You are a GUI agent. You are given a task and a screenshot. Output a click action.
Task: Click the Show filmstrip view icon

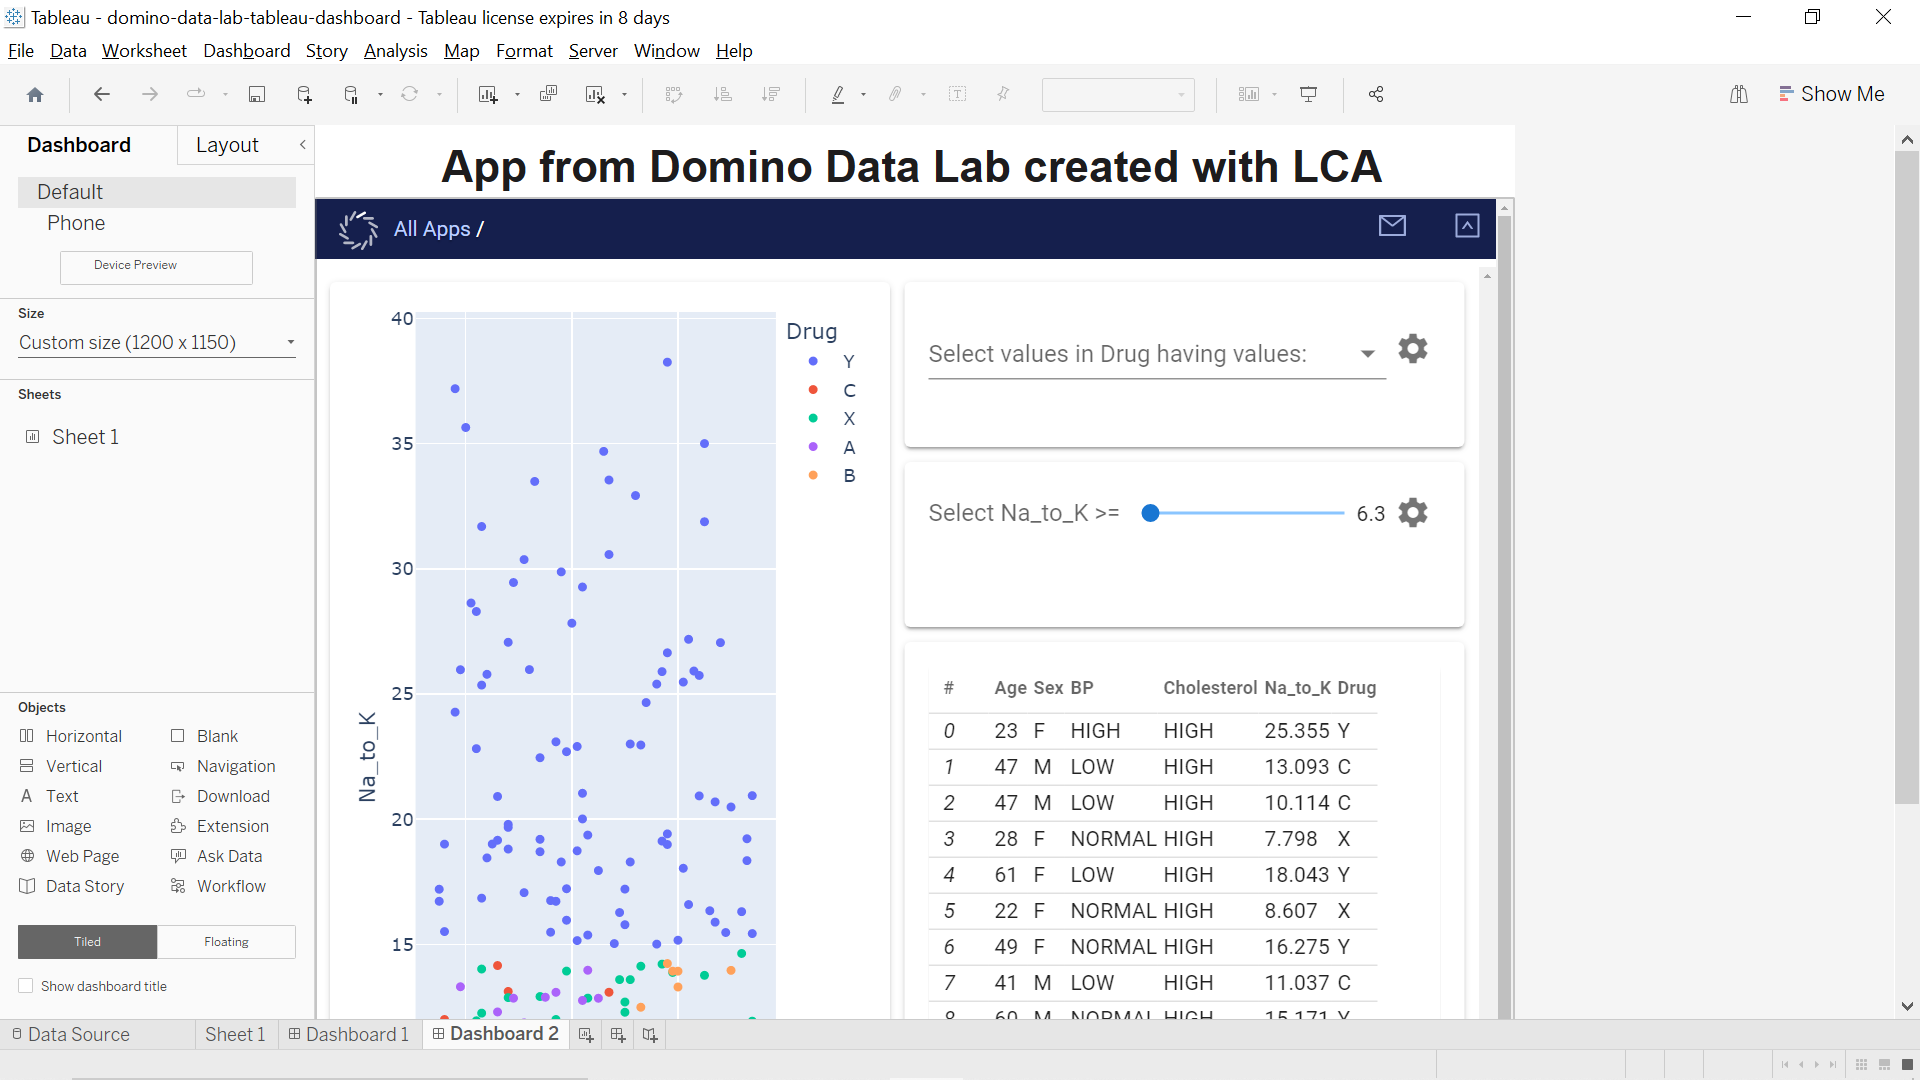coord(1884,1064)
